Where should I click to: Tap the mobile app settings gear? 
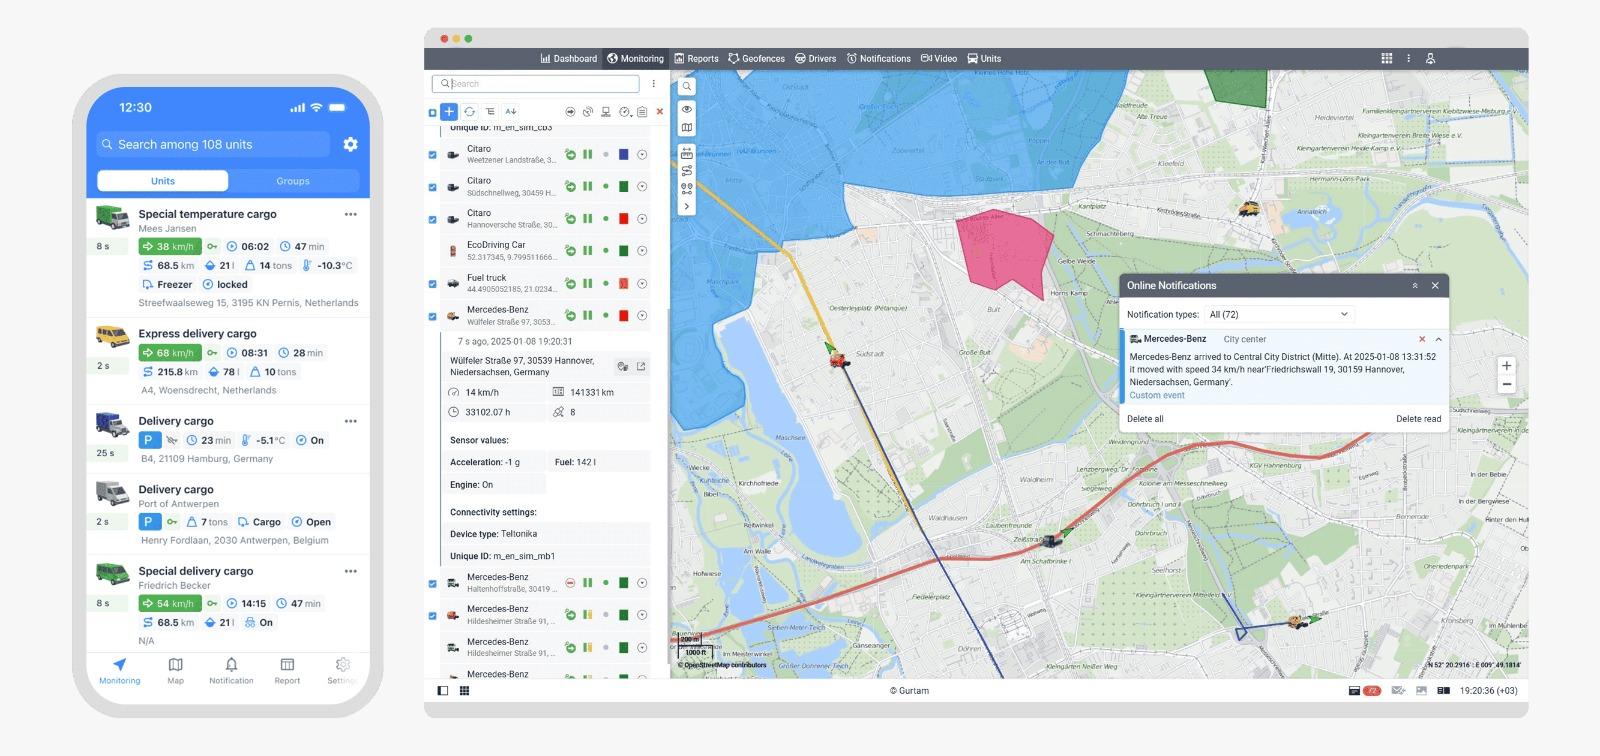click(x=350, y=144)
